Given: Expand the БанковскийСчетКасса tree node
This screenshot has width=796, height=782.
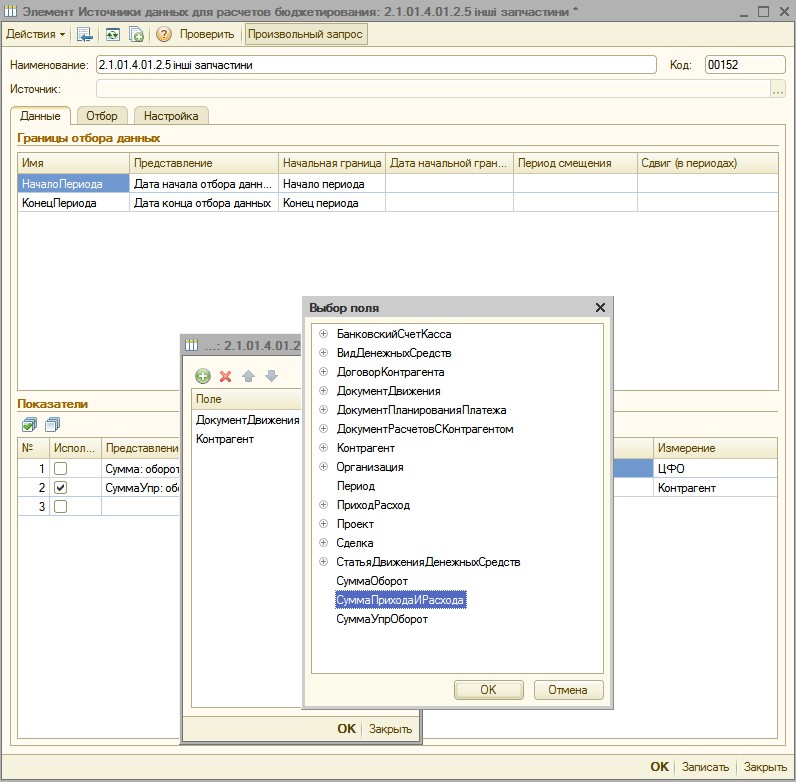Looking at the screenshot, I should [323, 334].
